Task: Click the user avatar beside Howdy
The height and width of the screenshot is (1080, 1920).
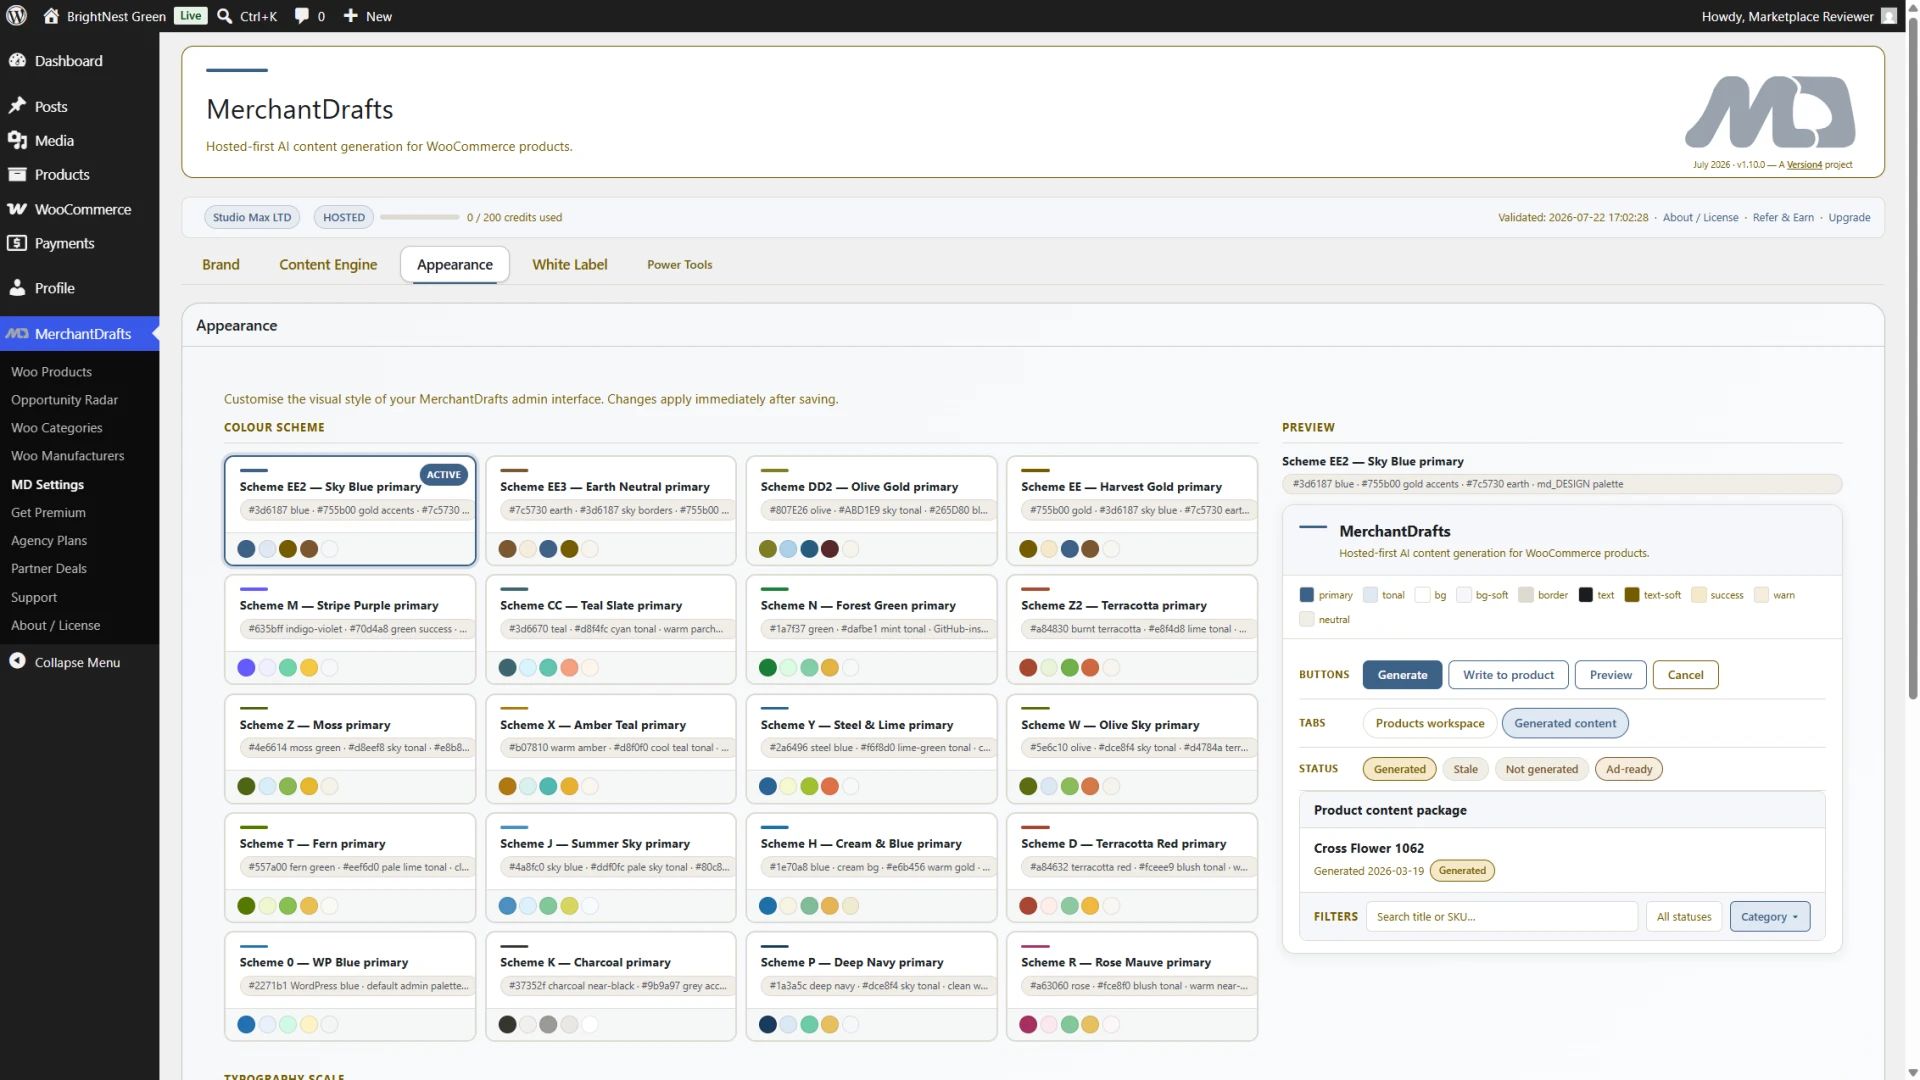Action: point(1889,16)
